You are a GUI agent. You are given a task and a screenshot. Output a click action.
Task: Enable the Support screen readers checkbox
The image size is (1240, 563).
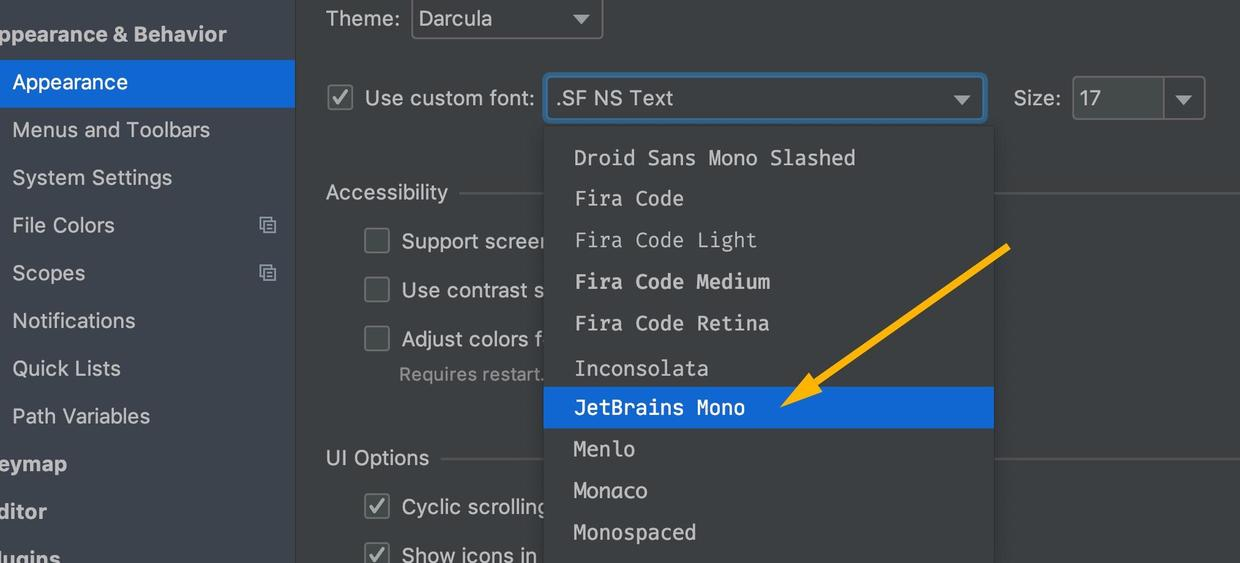coord(377,241)
